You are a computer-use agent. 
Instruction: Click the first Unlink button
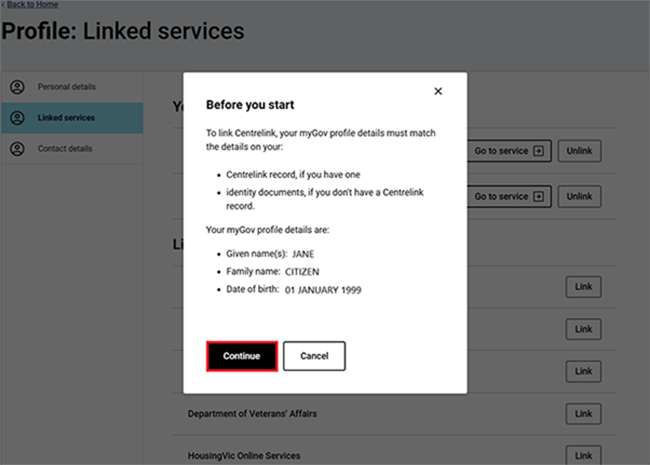coord(580,151)
